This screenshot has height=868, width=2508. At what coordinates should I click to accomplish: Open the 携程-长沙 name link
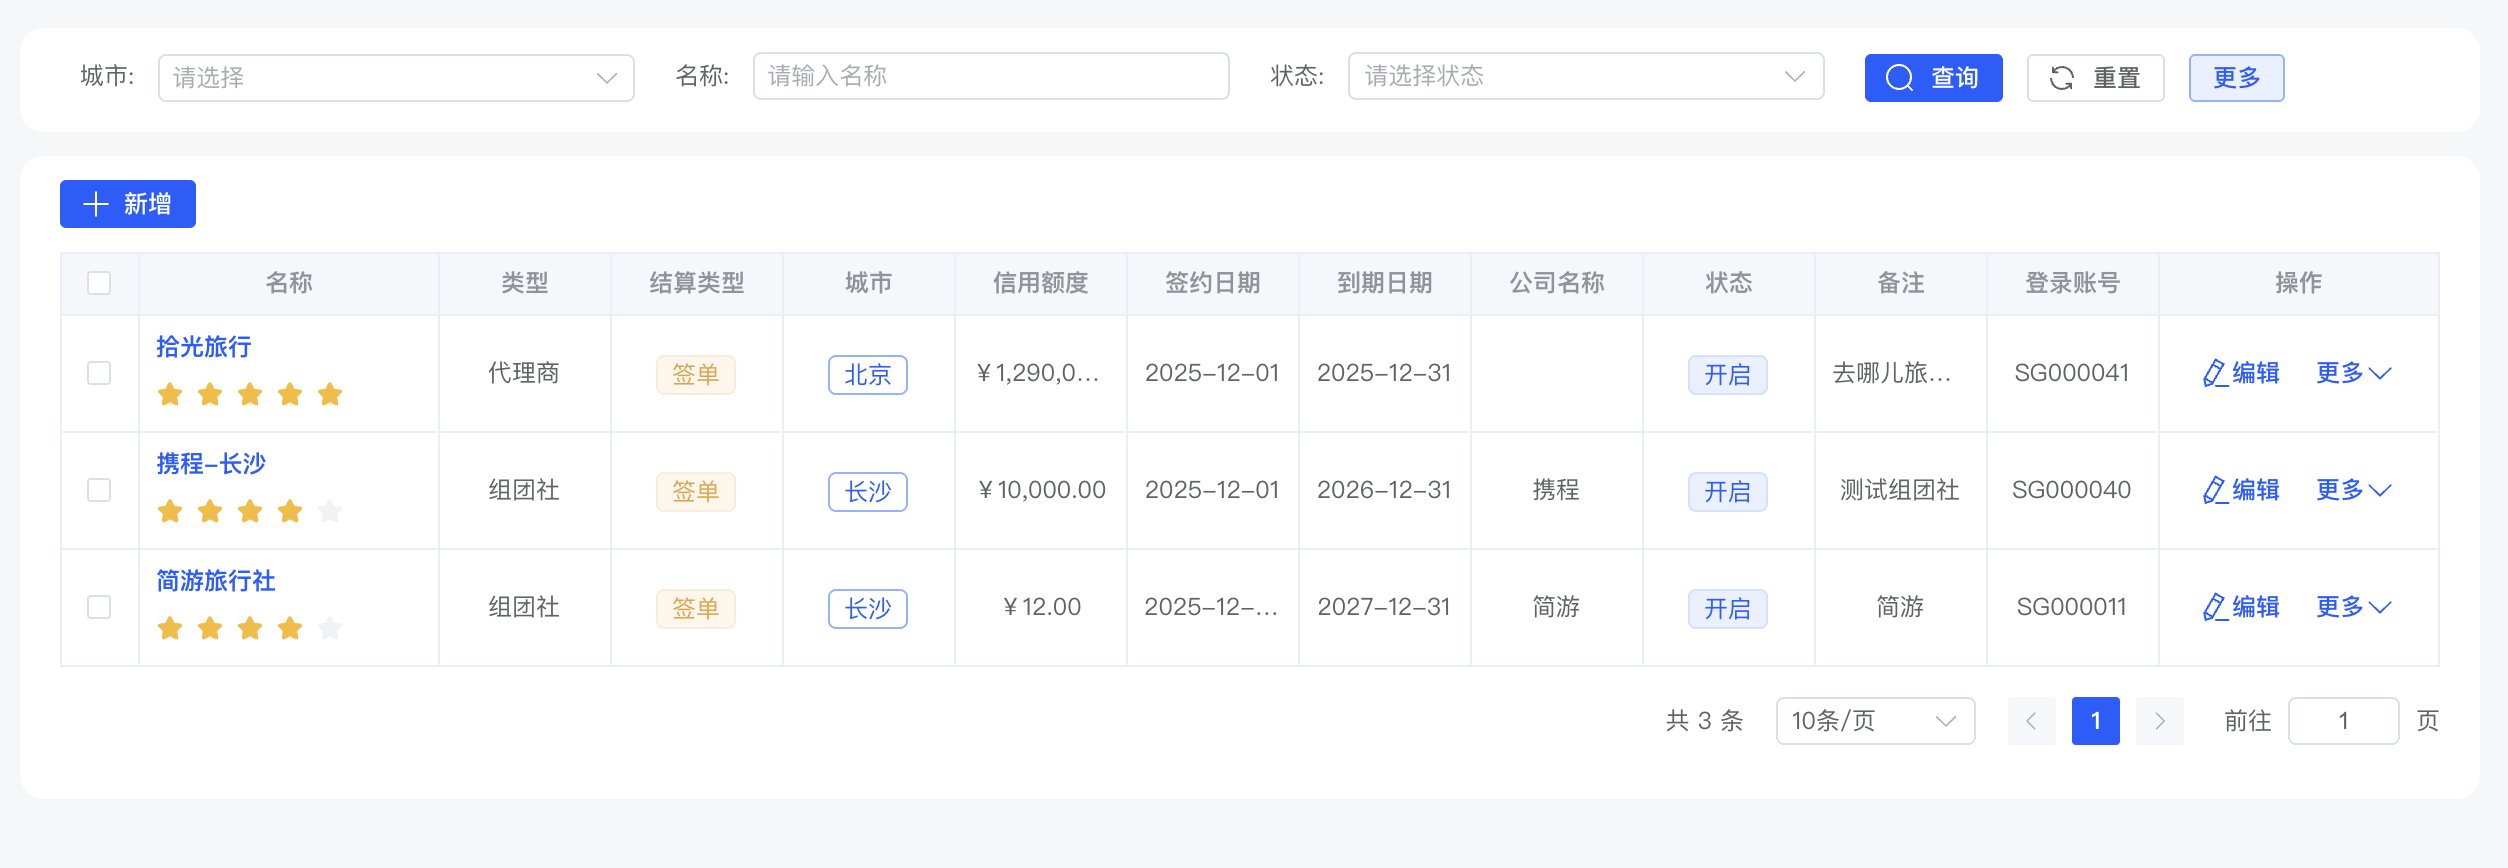point(211,464)
